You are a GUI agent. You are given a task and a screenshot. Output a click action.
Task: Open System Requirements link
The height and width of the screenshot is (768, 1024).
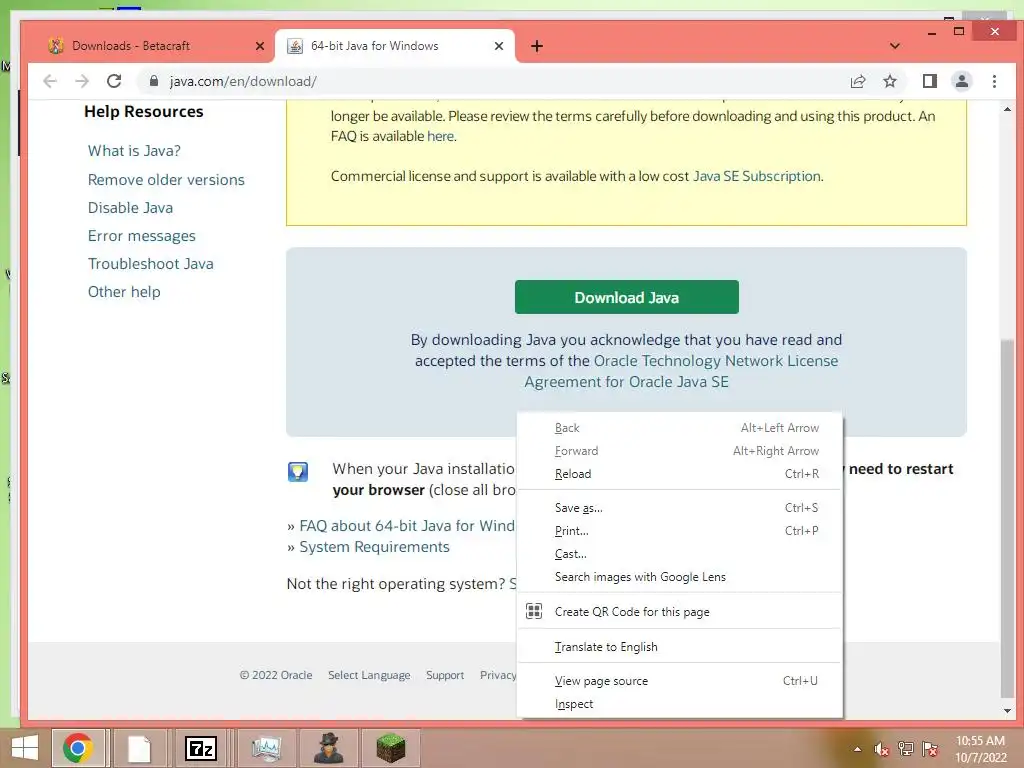(374, 547)
